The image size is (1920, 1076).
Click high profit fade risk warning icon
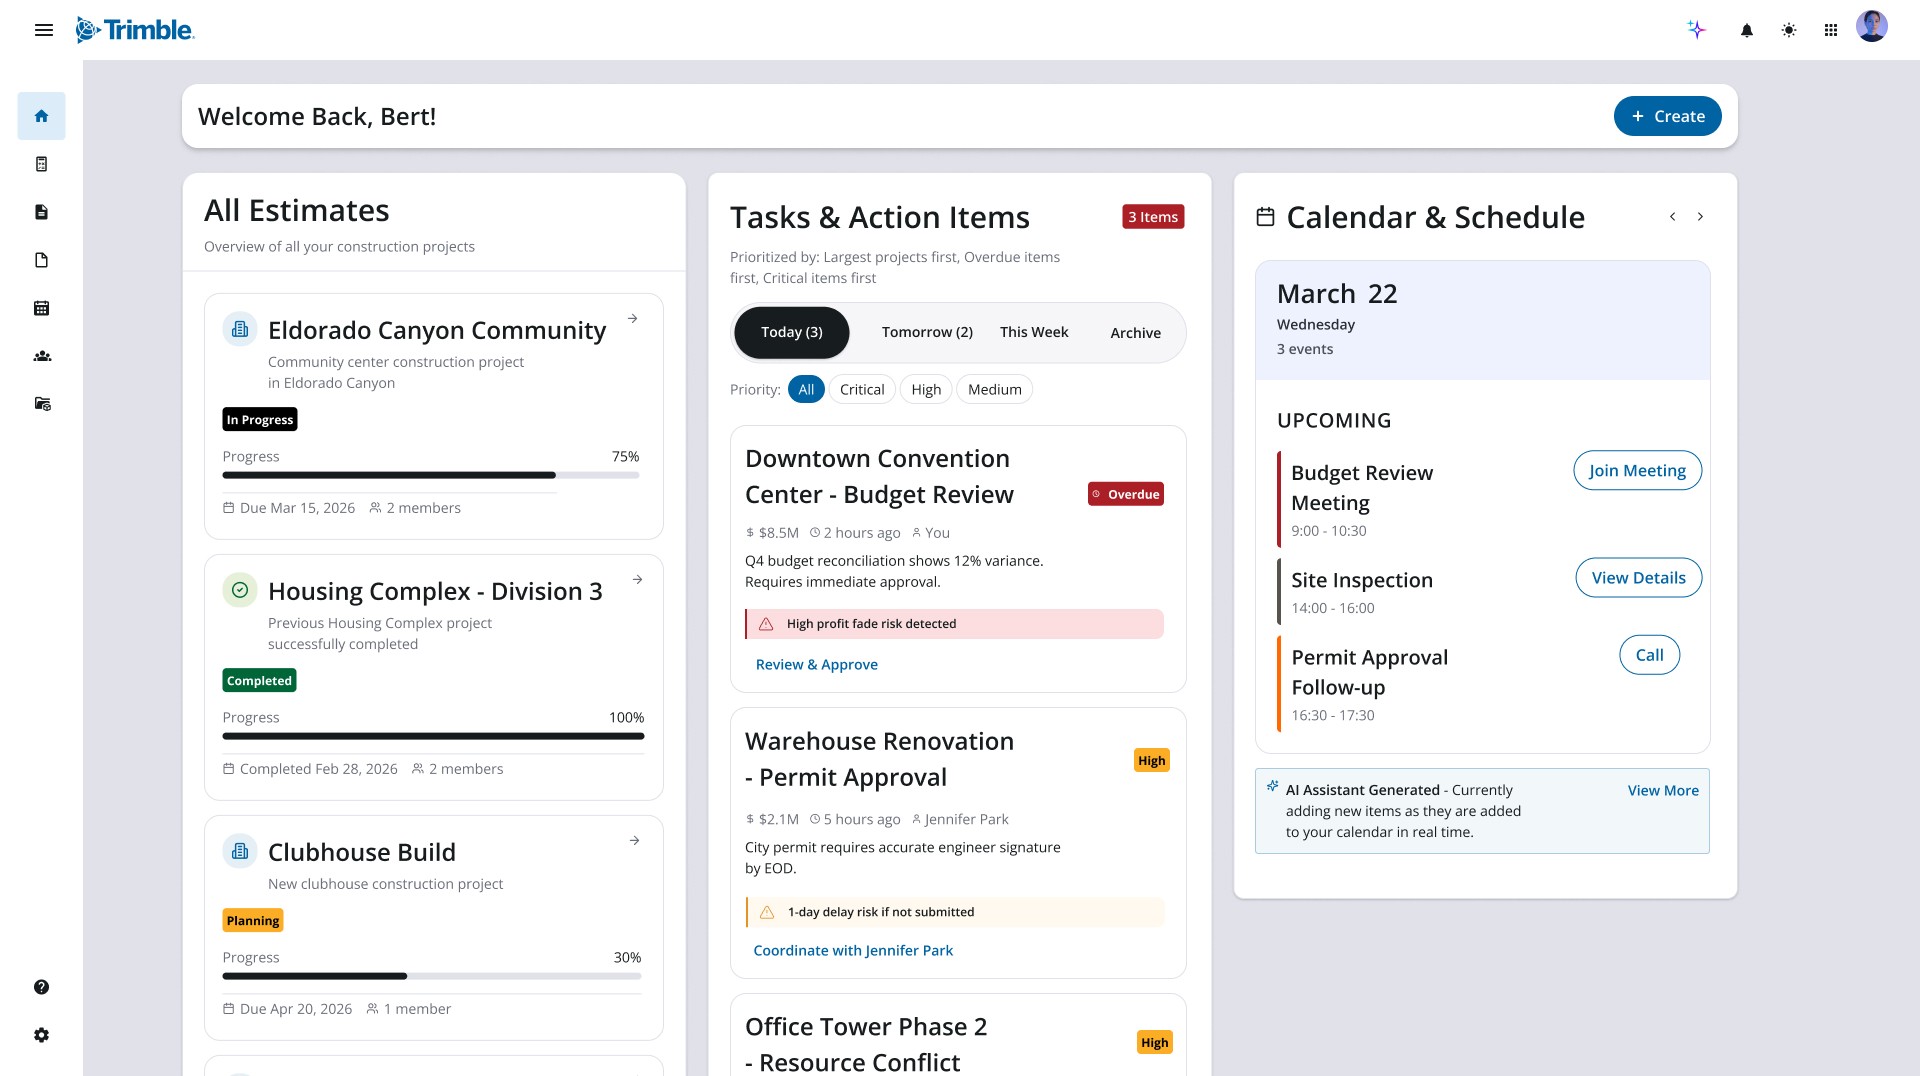(766, 624)
